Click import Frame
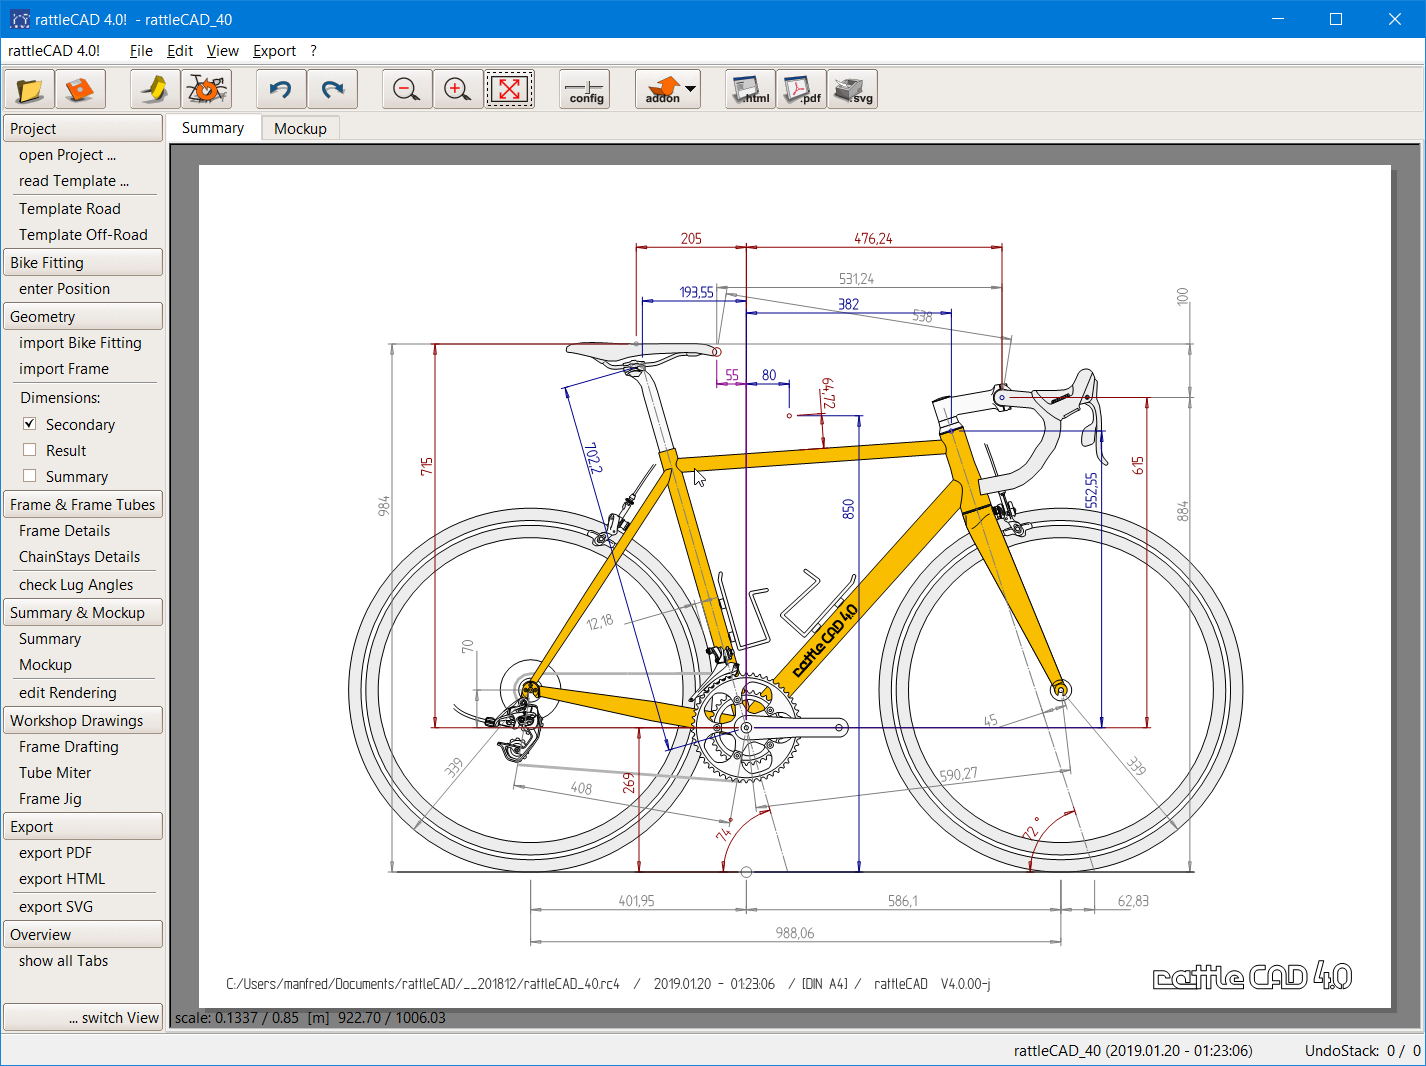Image resolution: width=1426 pixels, height=1066 pixels. 64,369
